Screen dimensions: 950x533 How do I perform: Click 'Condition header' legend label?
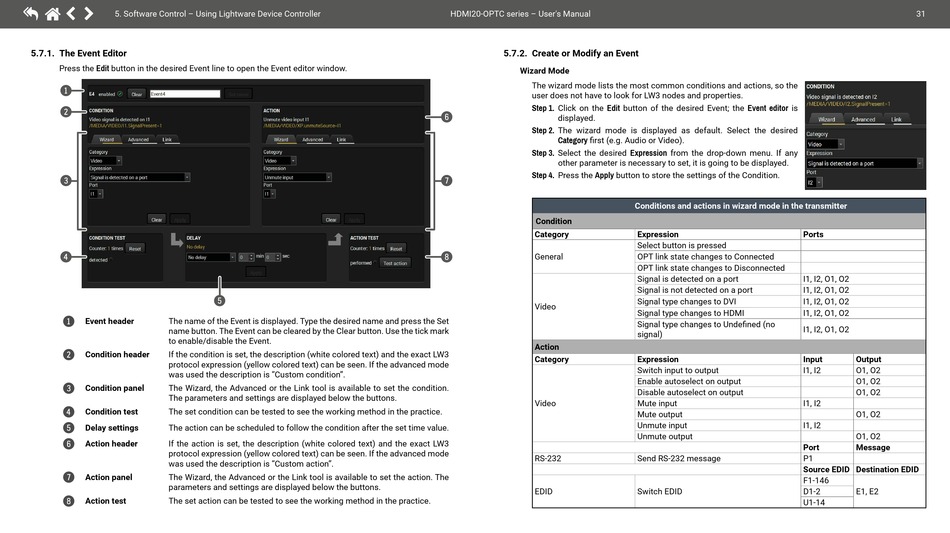tap(117, 354)
